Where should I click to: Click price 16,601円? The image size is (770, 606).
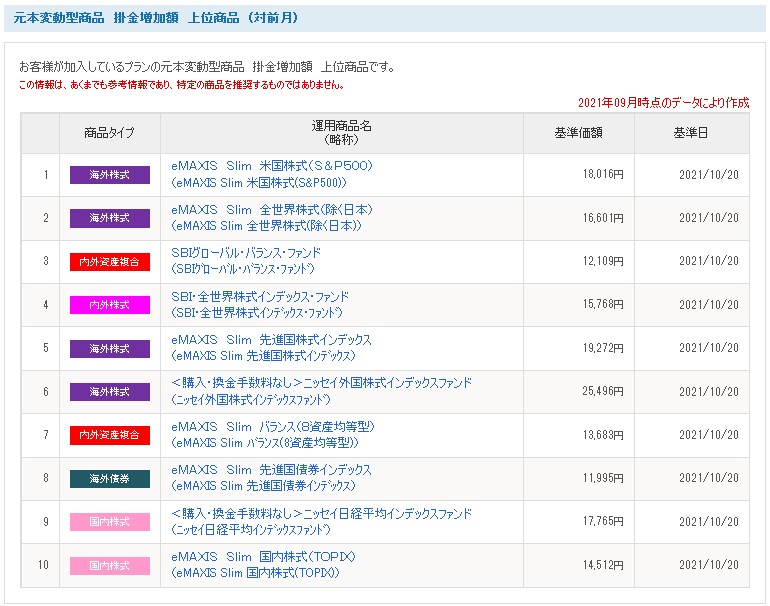coord(603,218)
